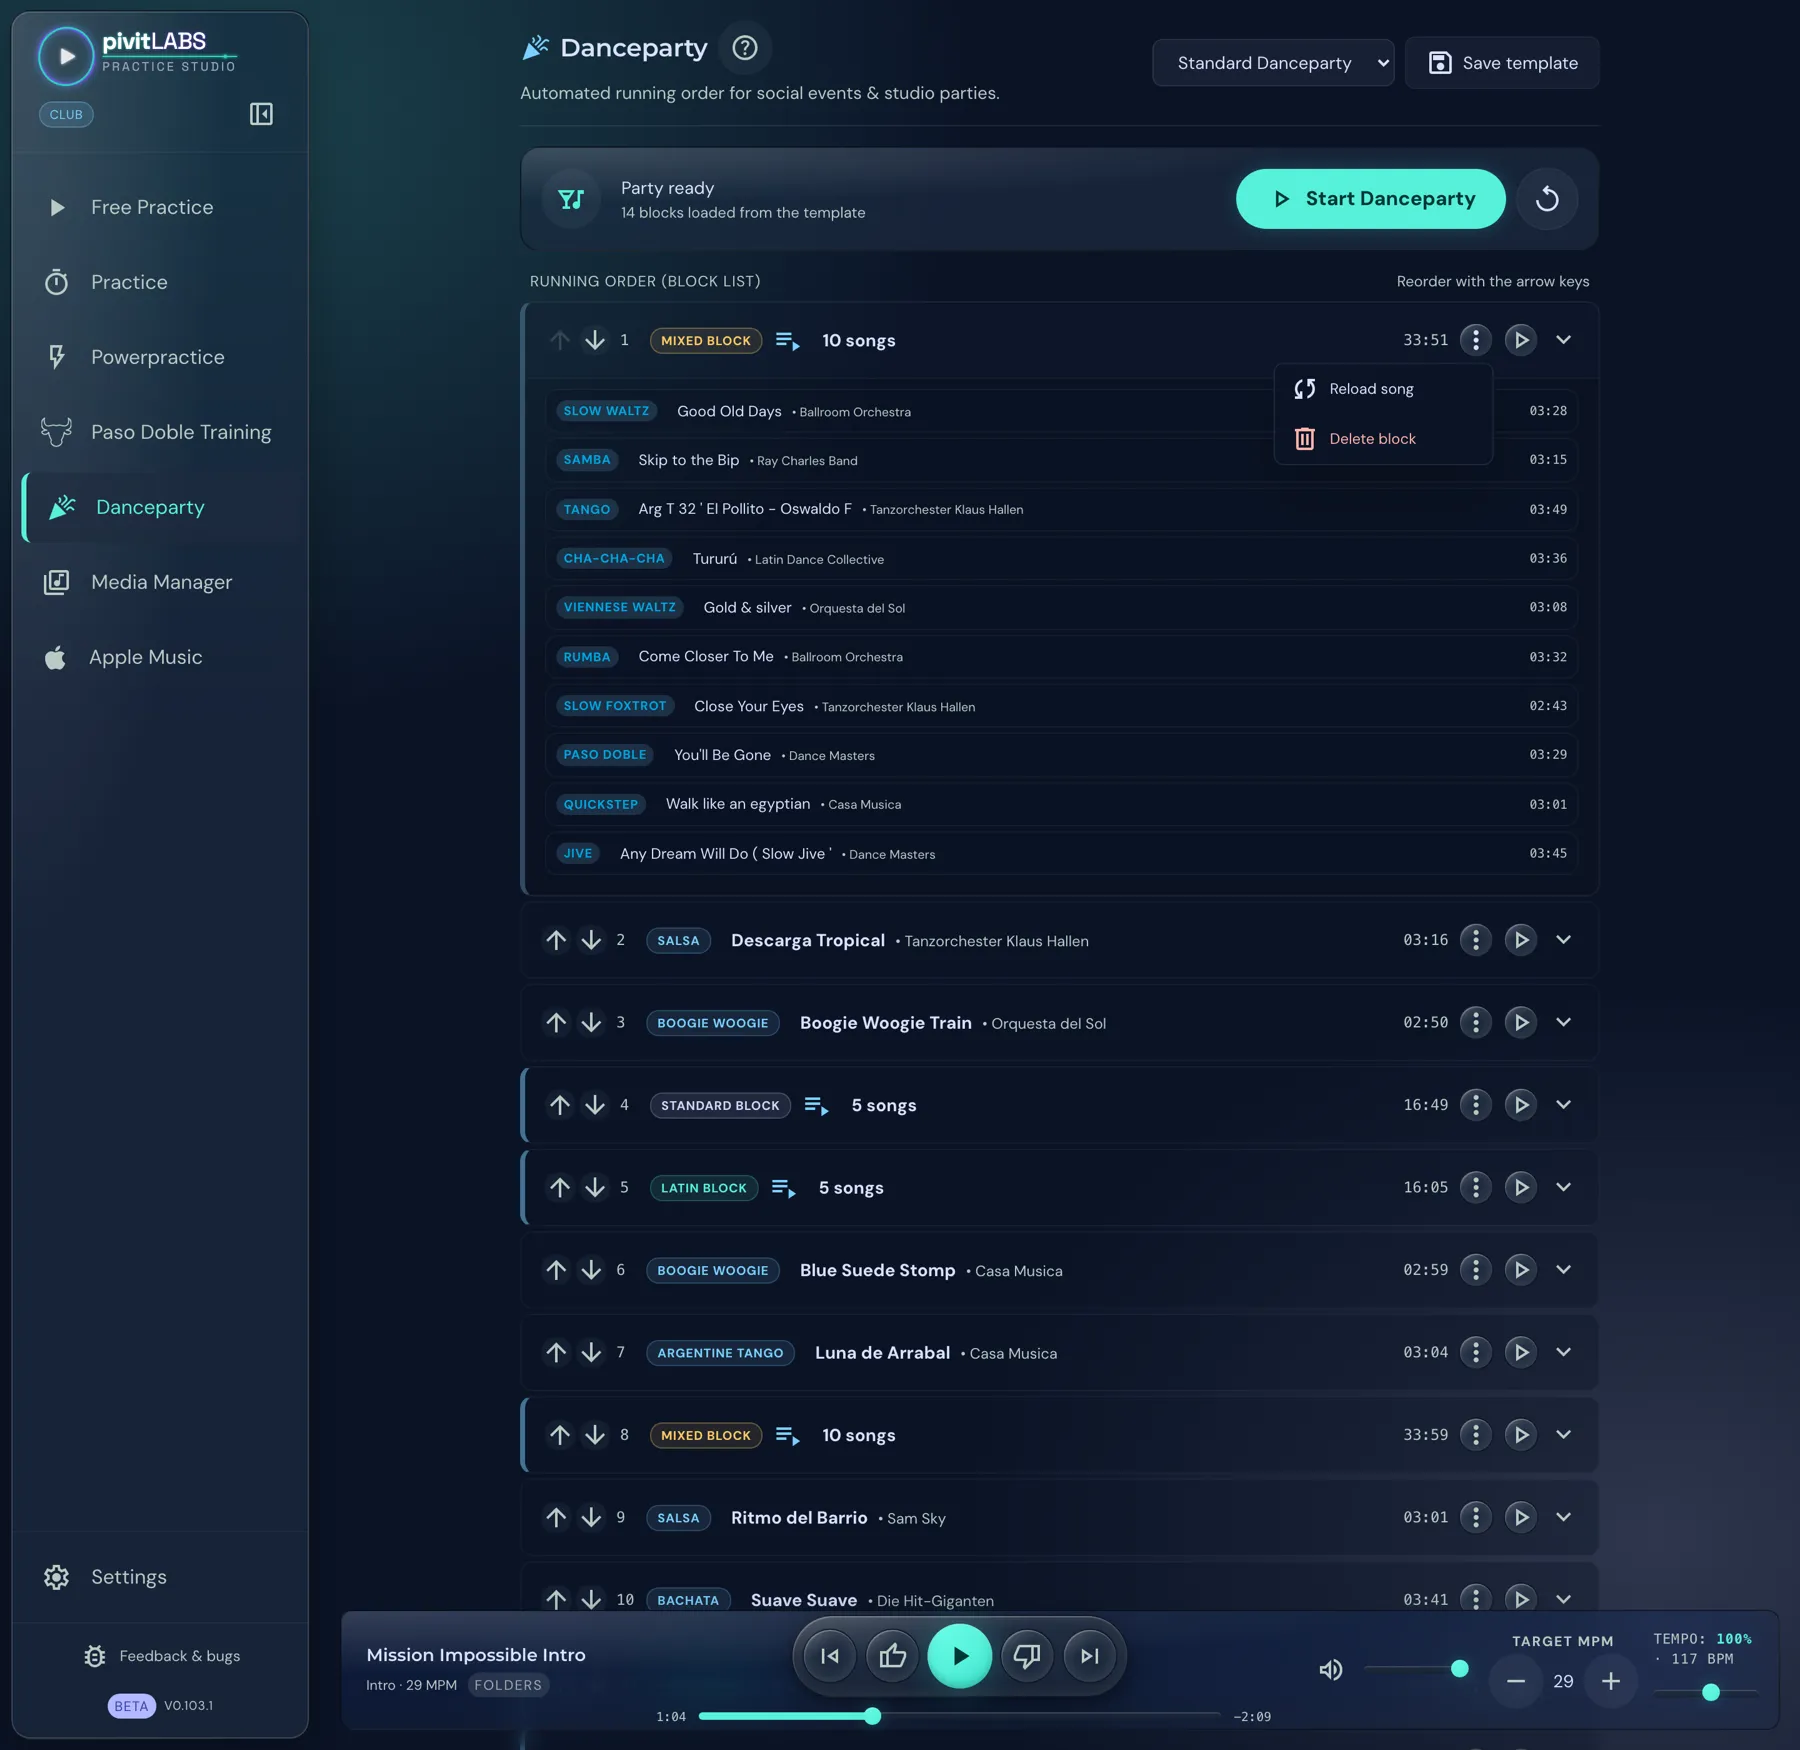The height and width of the screenshot is (1750, 1800).
Task: Select Danceparty in sidebar
Action: [162, 507]
